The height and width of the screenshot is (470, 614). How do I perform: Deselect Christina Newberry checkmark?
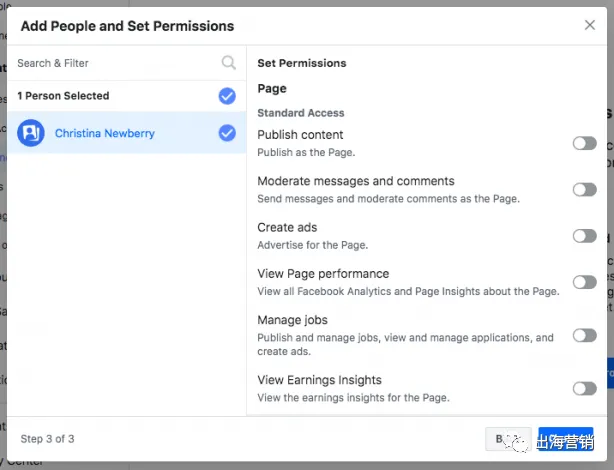pos(227,133)
